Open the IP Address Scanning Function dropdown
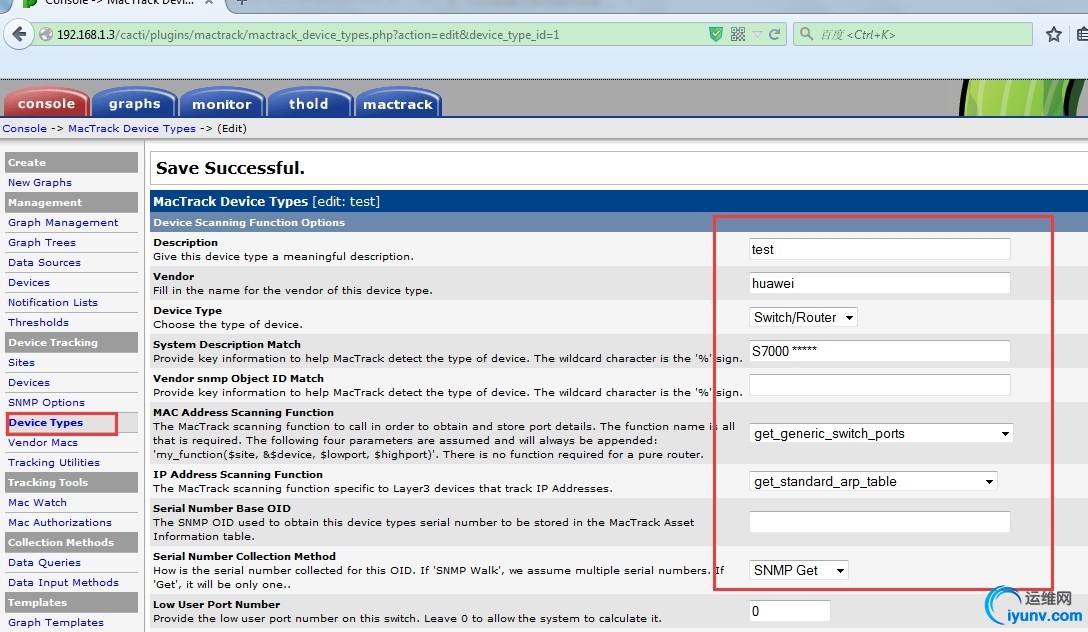 point(873,481)
